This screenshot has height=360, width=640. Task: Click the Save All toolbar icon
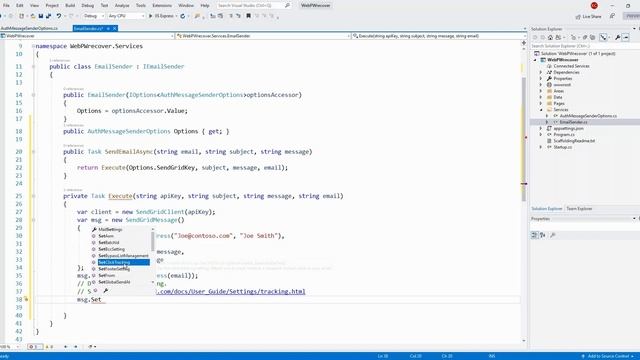[48, 16]
